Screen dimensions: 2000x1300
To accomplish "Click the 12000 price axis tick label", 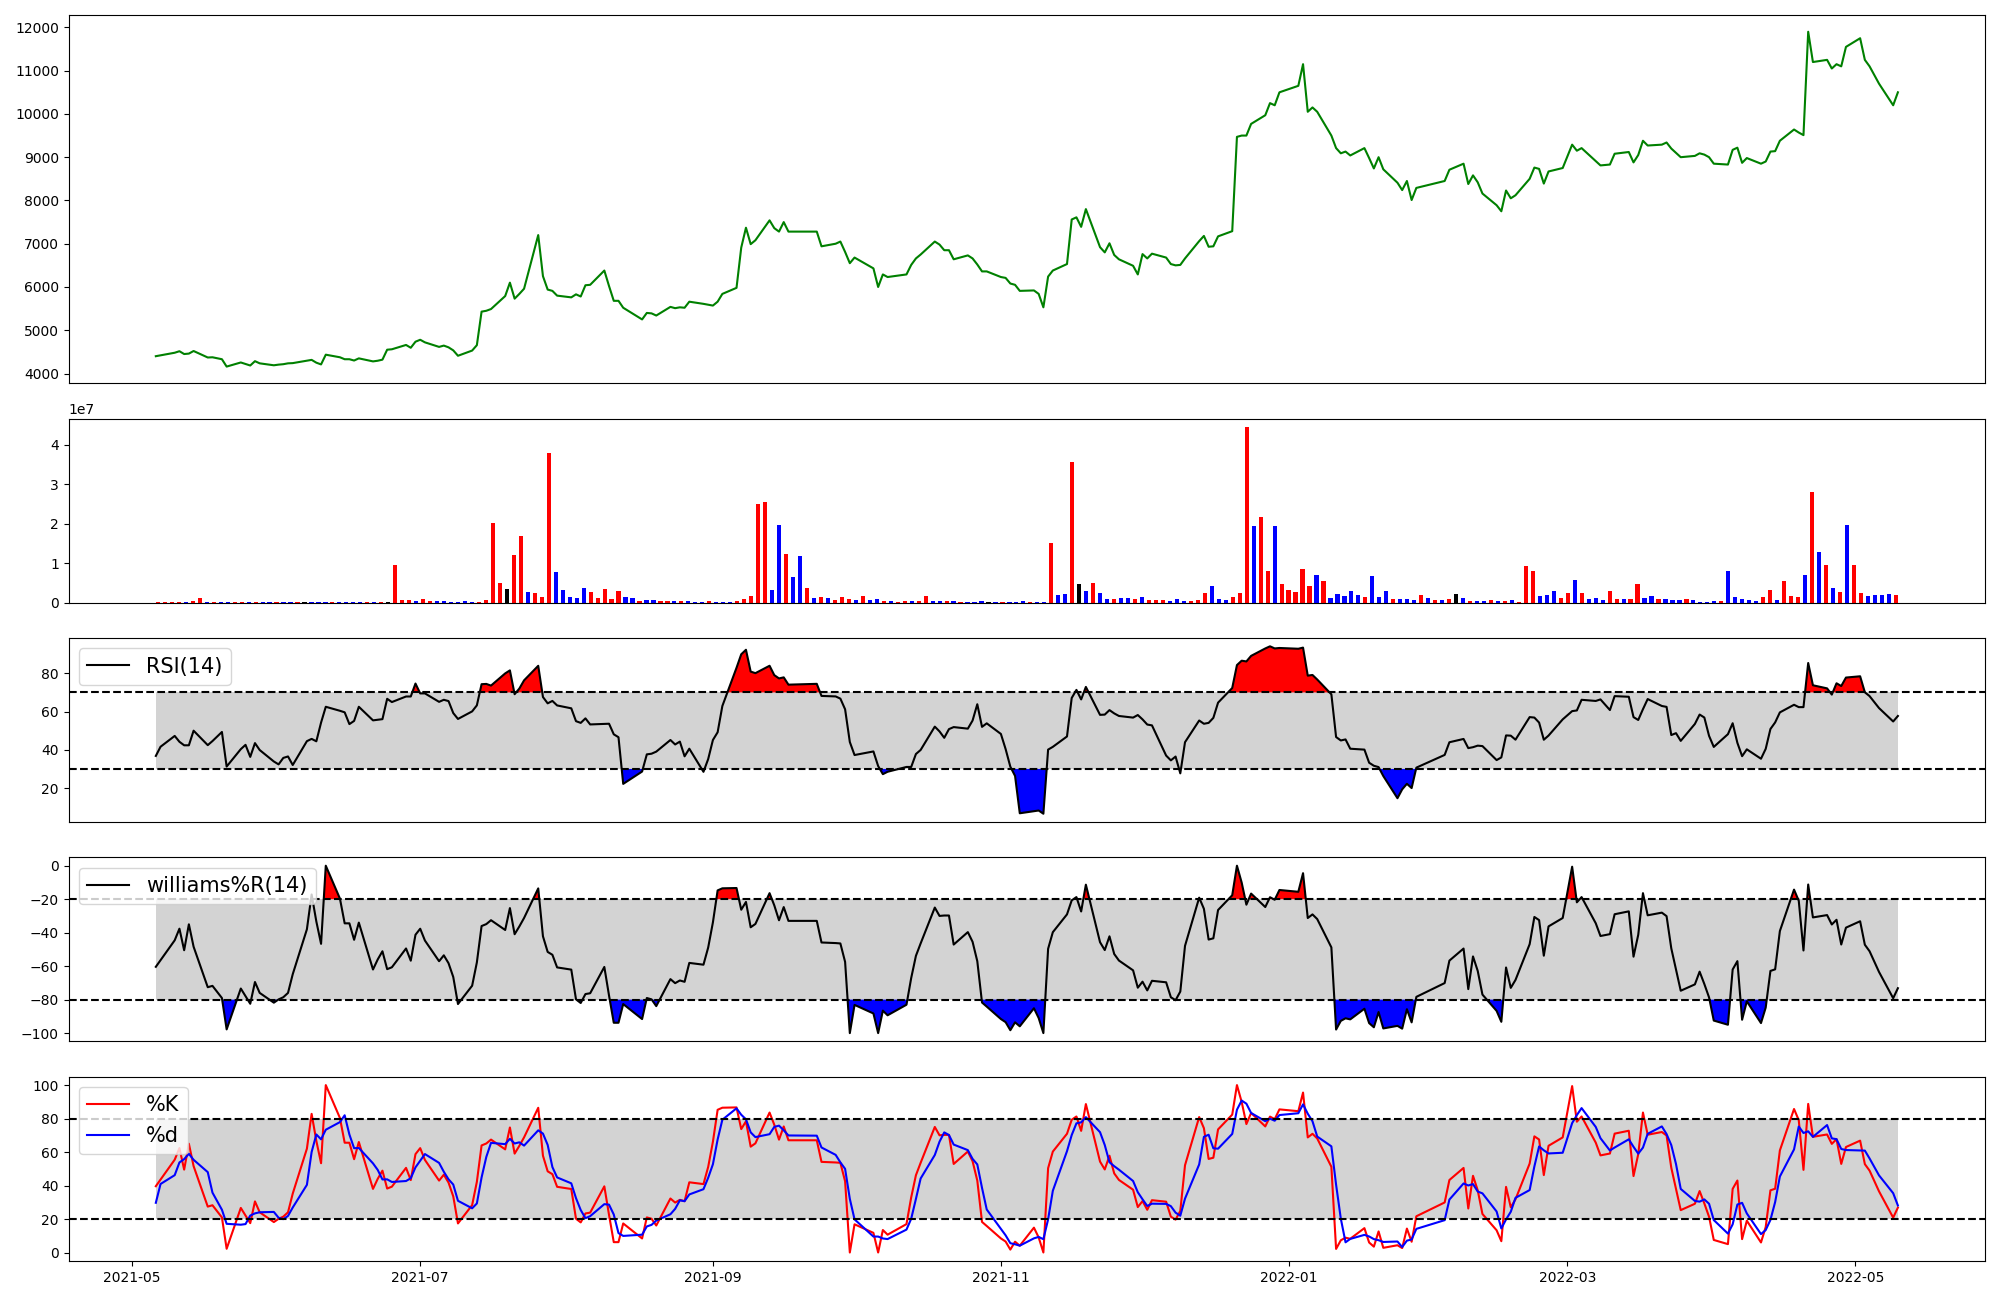I will point(37,28).
